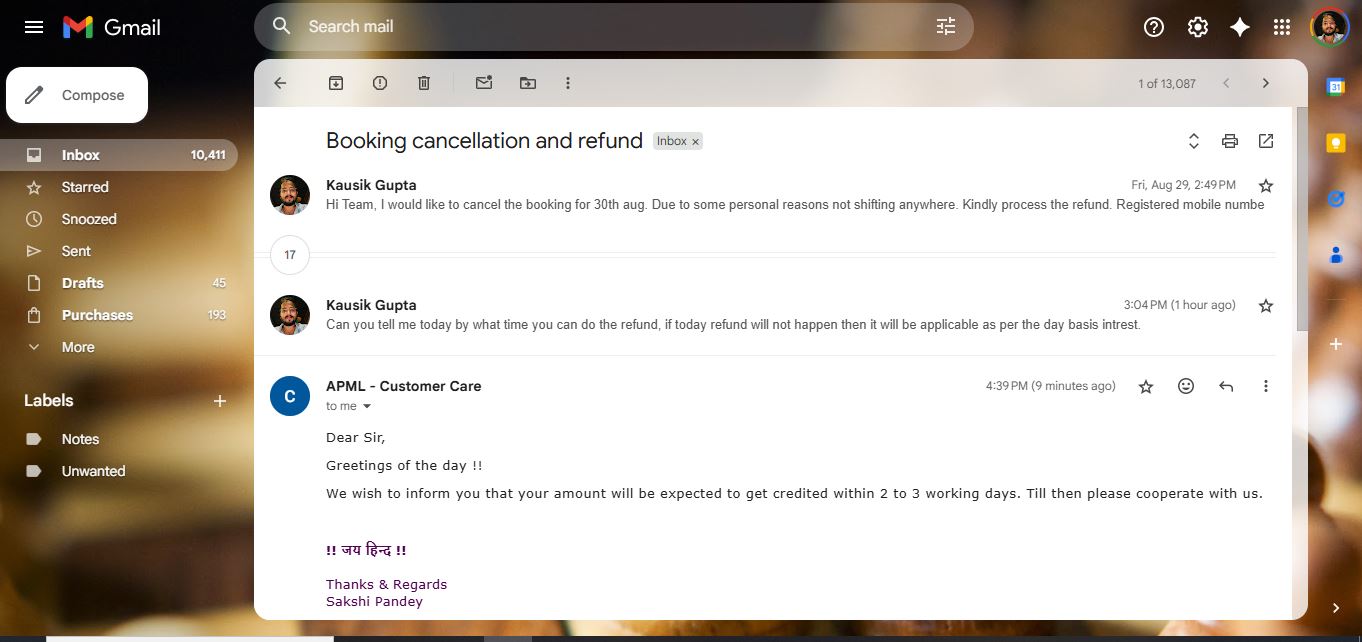Viewport: 1362px width, 642px height.
Task: Reply to APML Customer Care message
Action: [x=1226, y=386]
